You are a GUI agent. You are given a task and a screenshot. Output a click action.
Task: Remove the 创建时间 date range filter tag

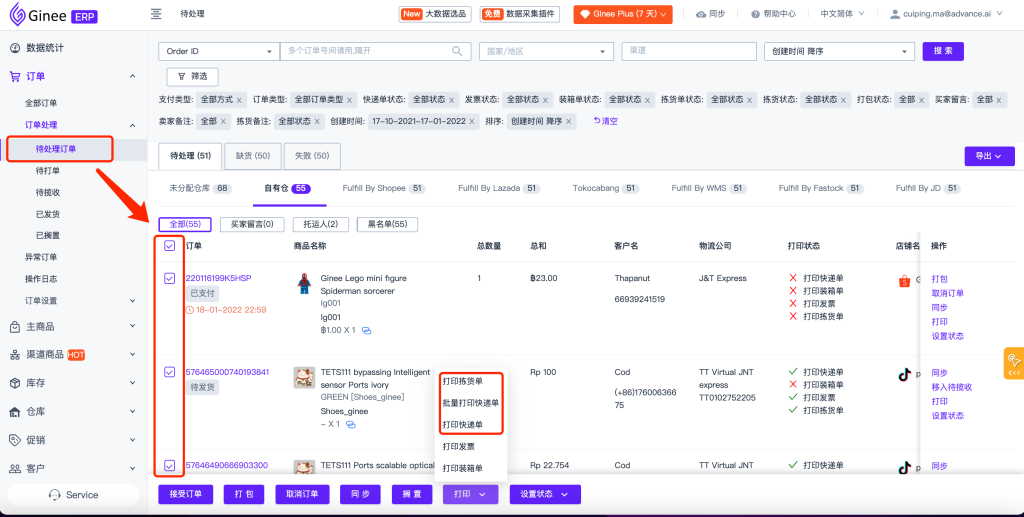[x=472, y=121]
